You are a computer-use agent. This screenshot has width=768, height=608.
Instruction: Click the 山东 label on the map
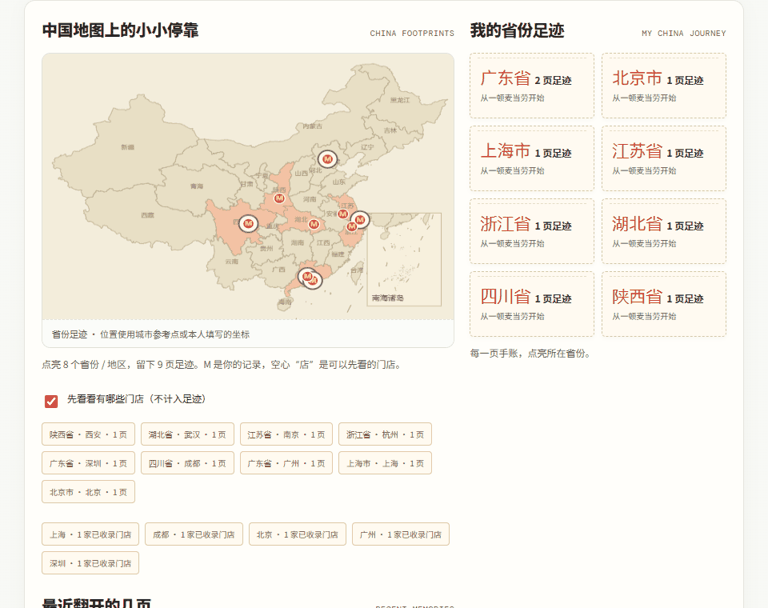339,182
